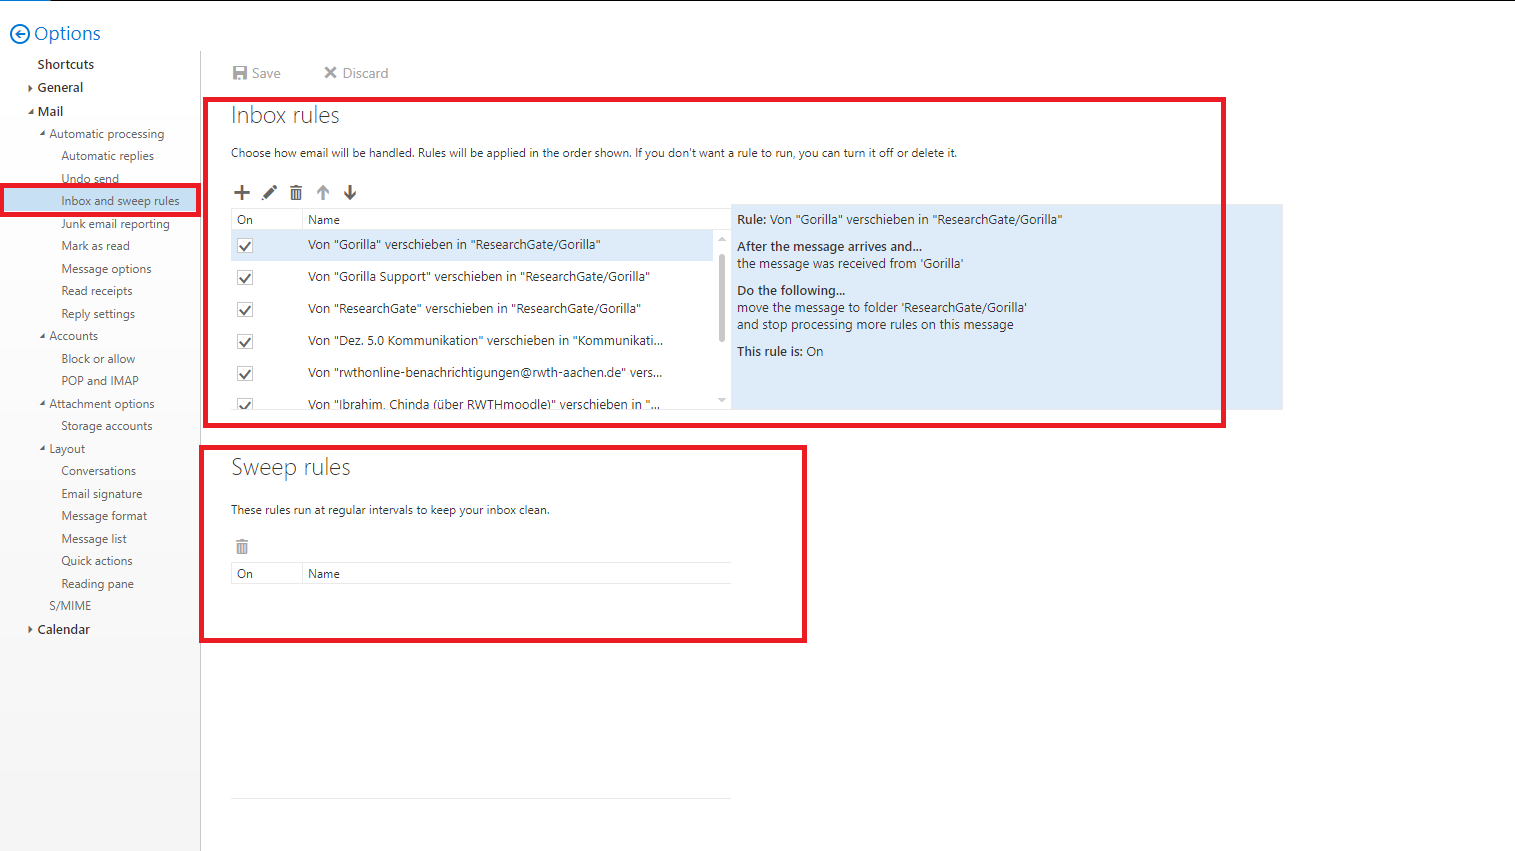Image resolution: width=1515 pixels, height=851 pixels.
Task: Click the Save disk icon
Action: pos(240,73)
